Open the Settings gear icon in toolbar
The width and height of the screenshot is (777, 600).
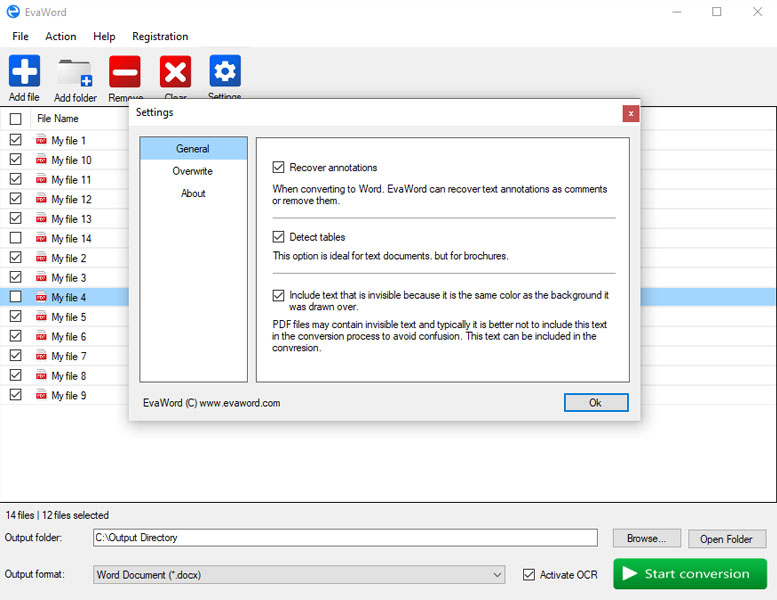point(225,71)
